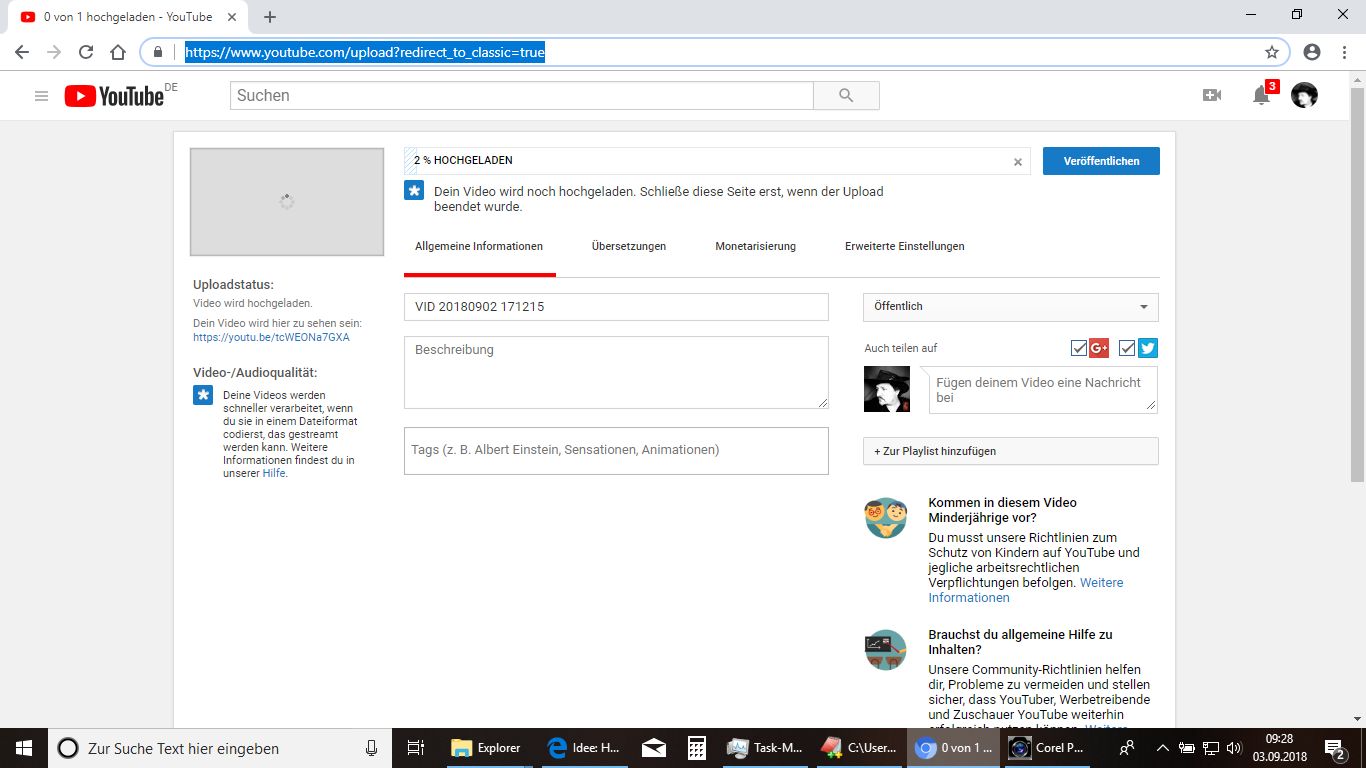The height and width of the screenshot is (768, 1366).
Task: Click '+ Zur Playlist hinzufügen'
Action: tap(1010, 451)
